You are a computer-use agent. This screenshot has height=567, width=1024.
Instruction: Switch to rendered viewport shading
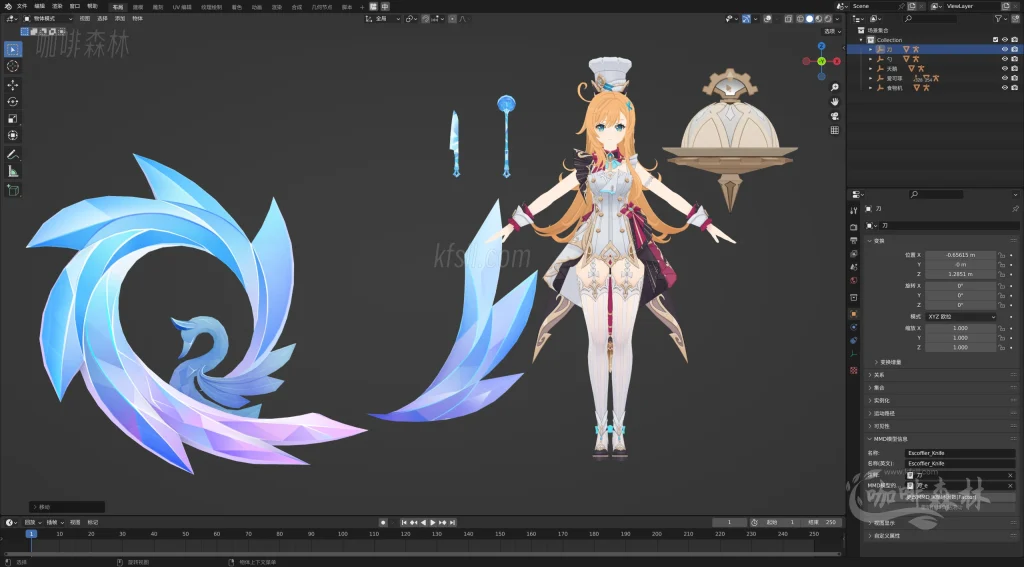pyautogui.click(x=828, y=19)
